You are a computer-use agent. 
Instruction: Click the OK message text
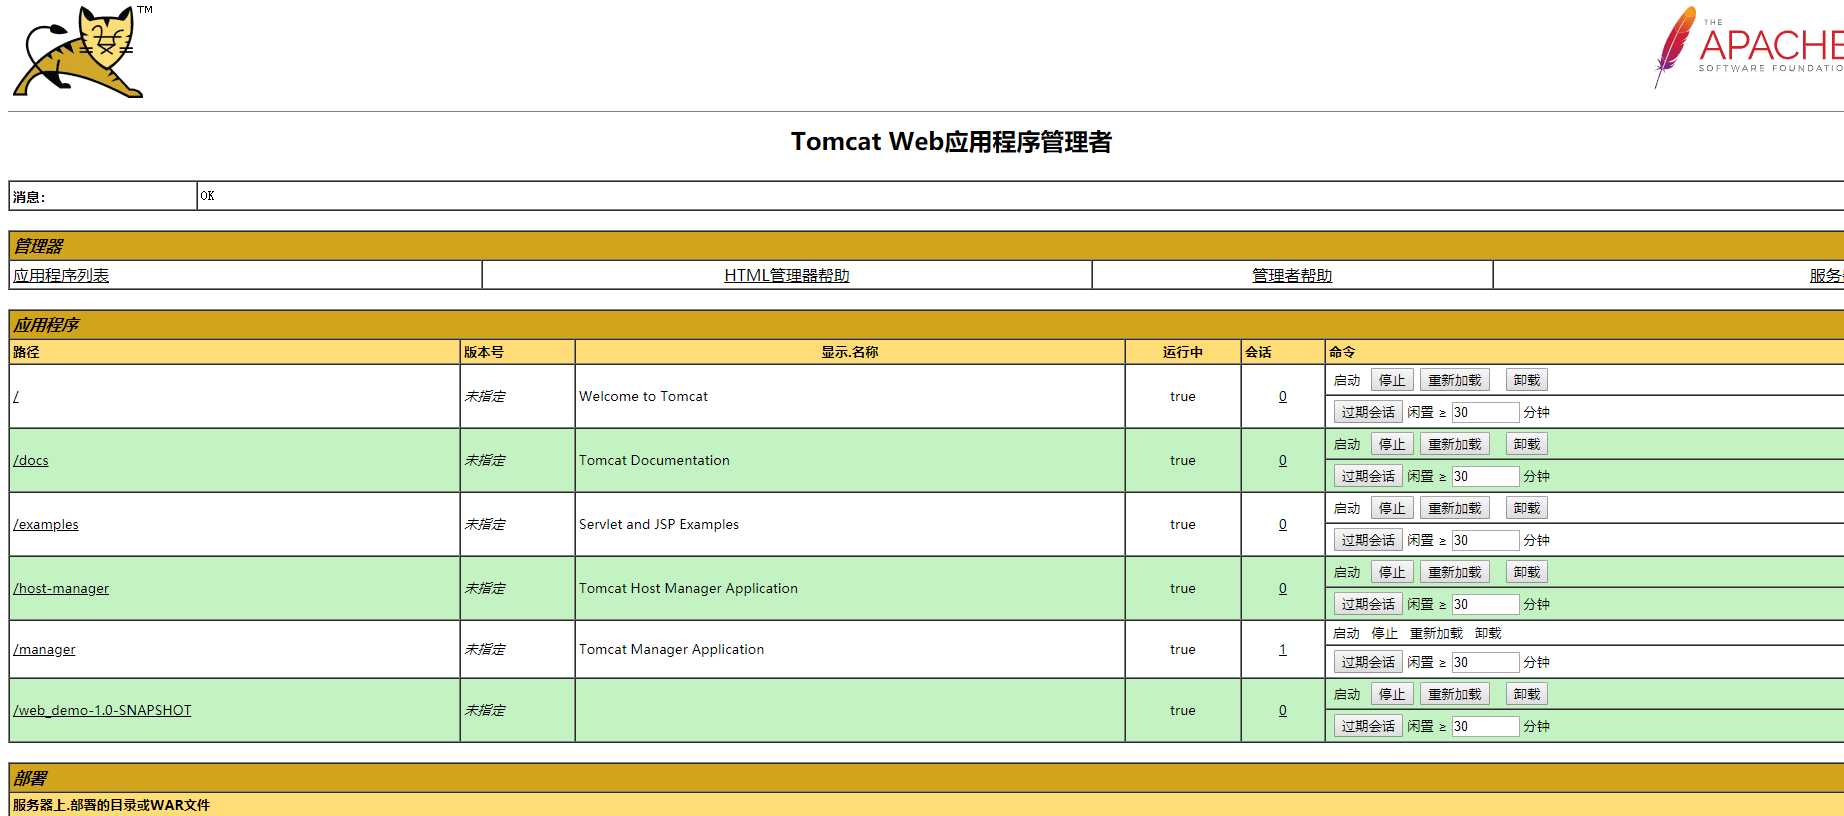click(x=207, y=196)
